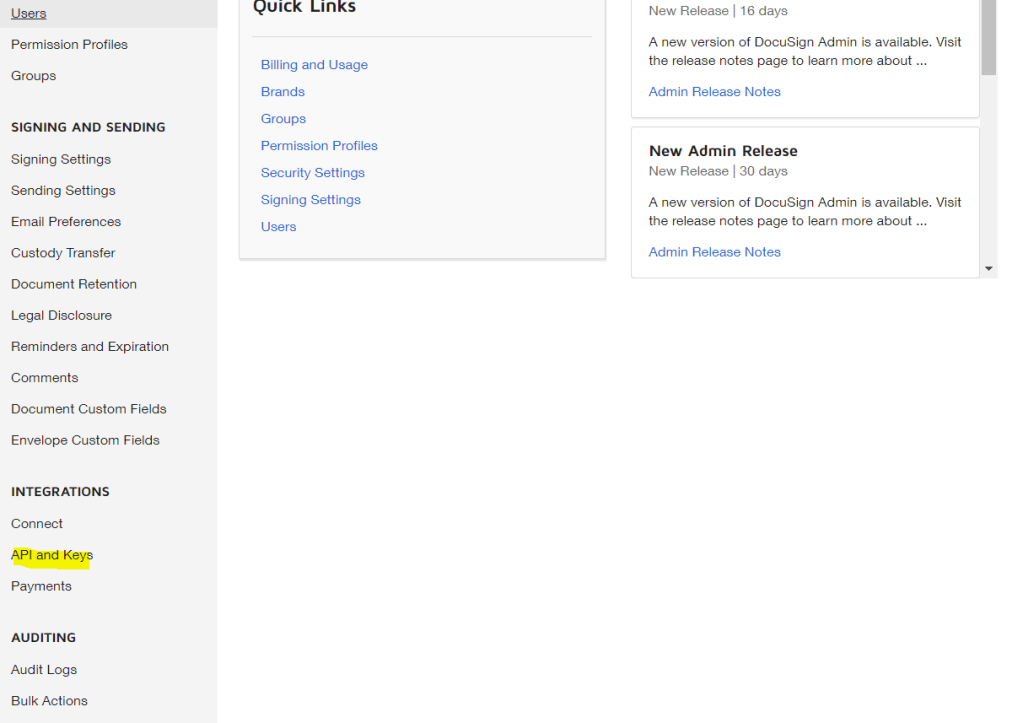This screenshot has width=1023, height=723.
Task: Open API and Keys in the sidebar
Action: pyautogui.click(x=52, y=555)
